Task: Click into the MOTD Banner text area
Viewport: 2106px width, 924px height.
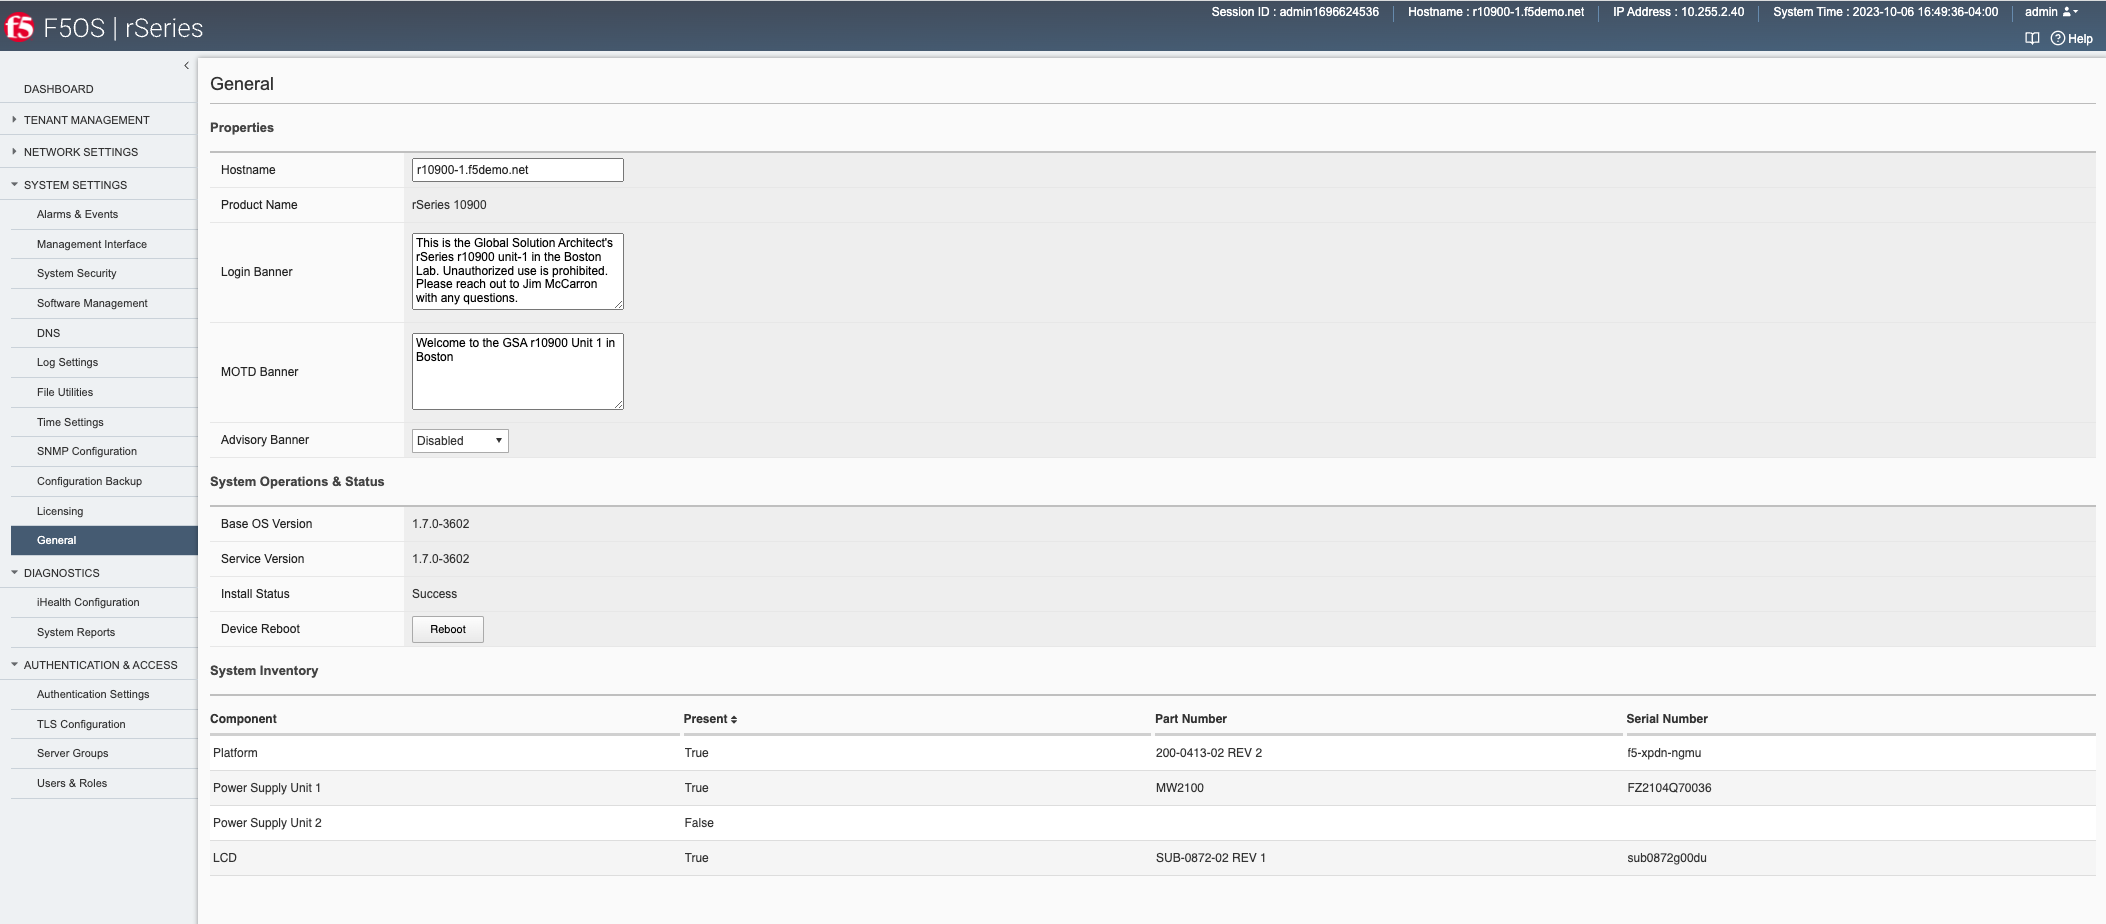Action: (x=518, y=371)
